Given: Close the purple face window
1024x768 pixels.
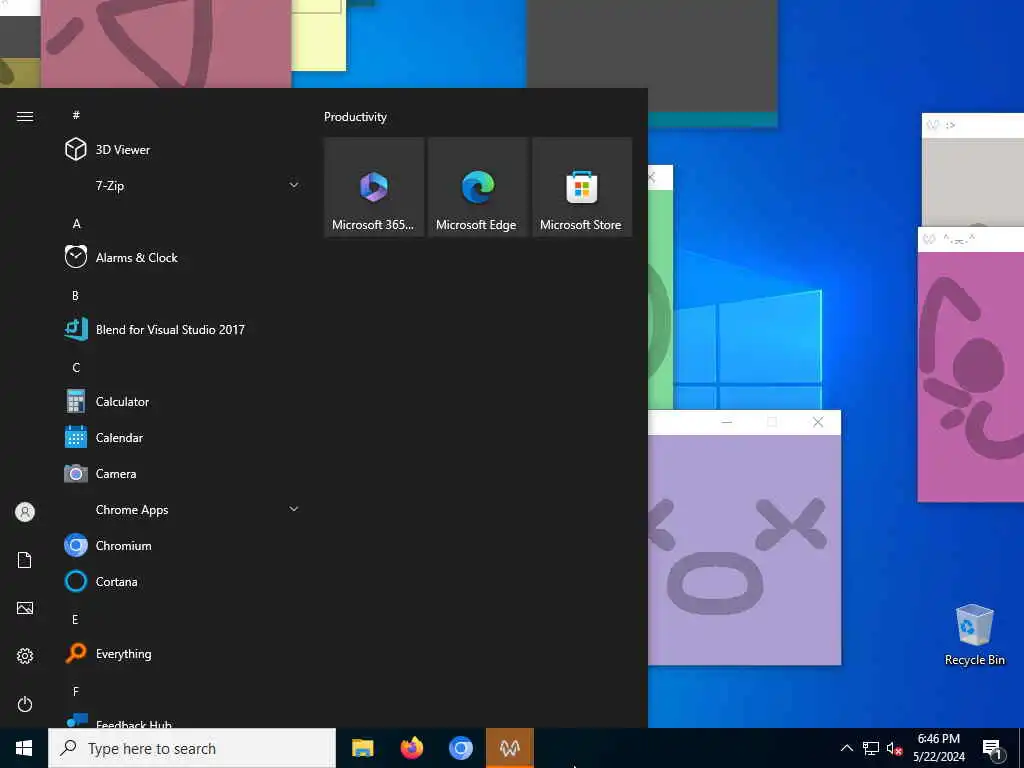Looking at the screenshot, I should [818, 422].
